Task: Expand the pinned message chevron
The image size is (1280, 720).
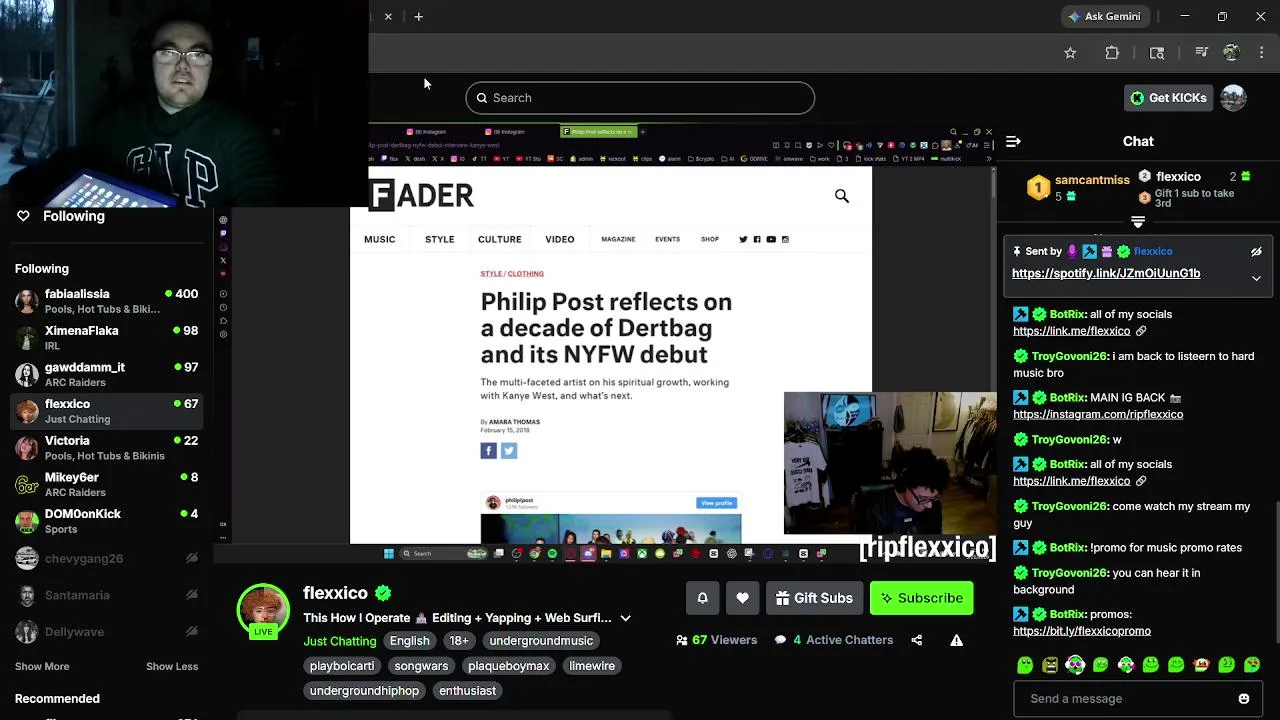Action: click(1256, 278)
